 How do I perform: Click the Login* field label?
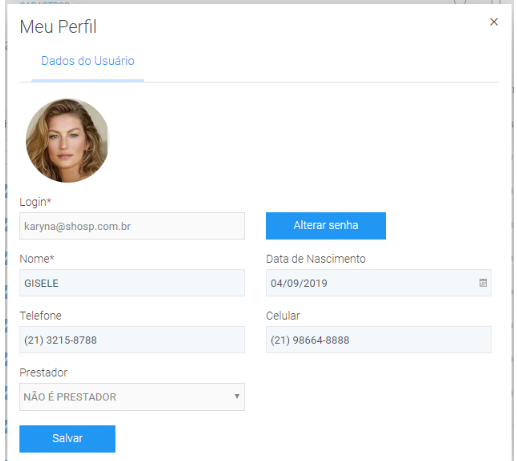tap(35, 202)
